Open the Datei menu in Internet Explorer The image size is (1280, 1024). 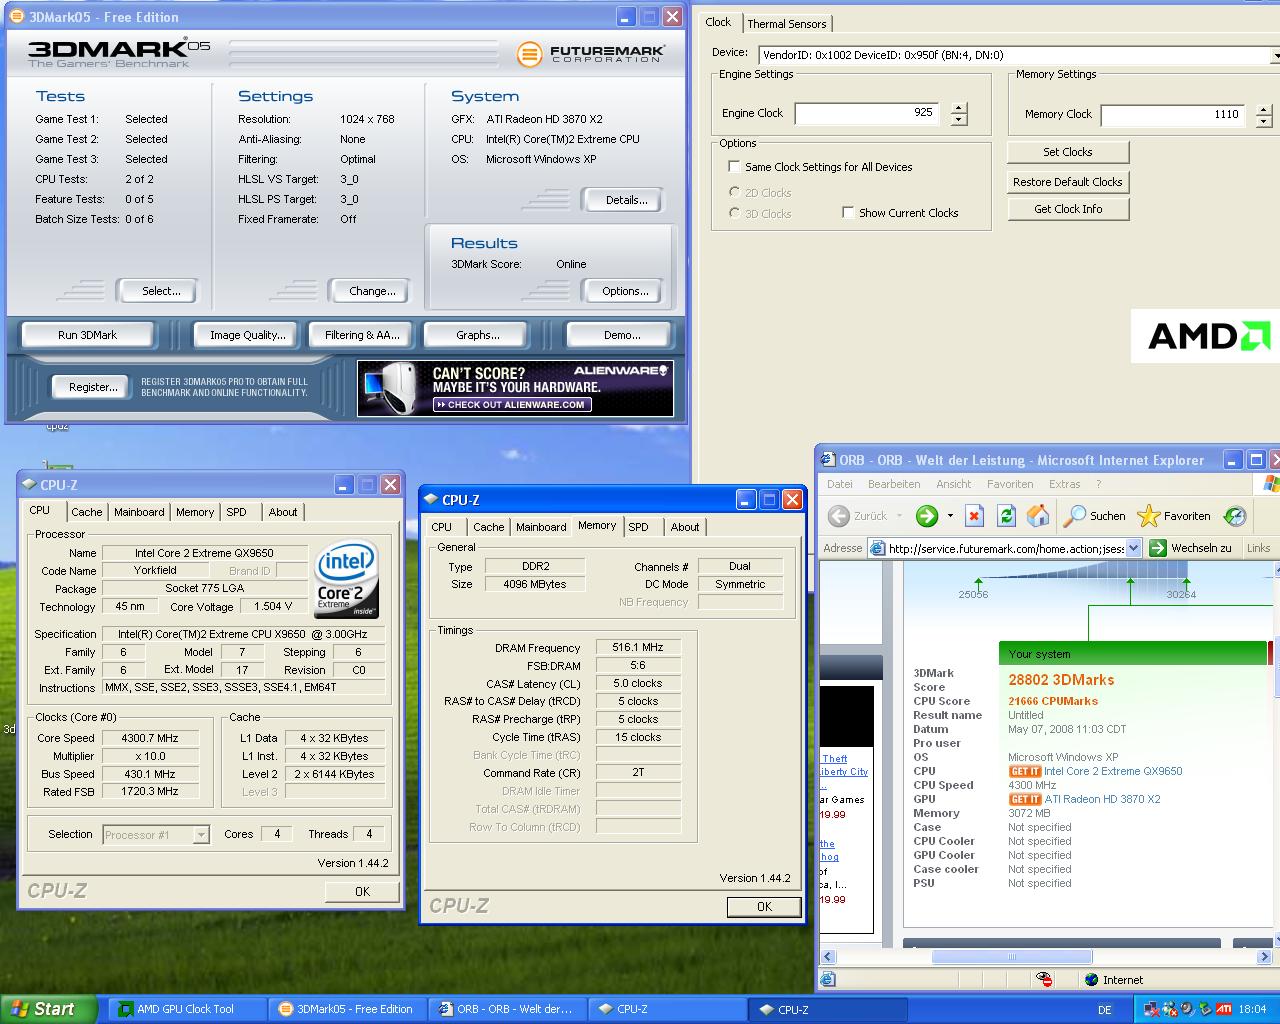click(x=840, y=484)
